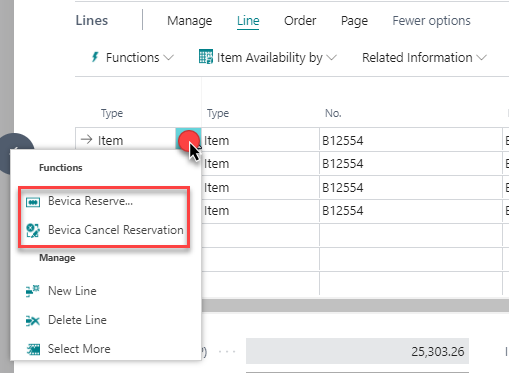Open the Order tab
The height and width of the screenshot is (373, 509).
click(300, 21)
